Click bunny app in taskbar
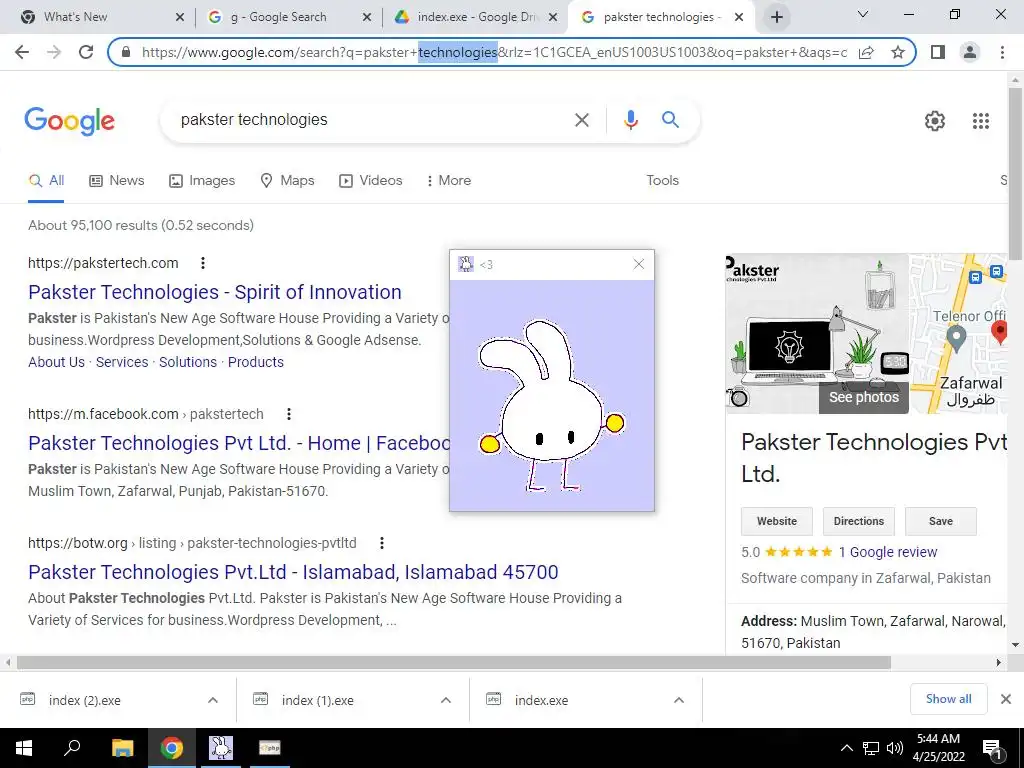Image resolution: width=1024 pixels, height=768 pixels. 221,748
